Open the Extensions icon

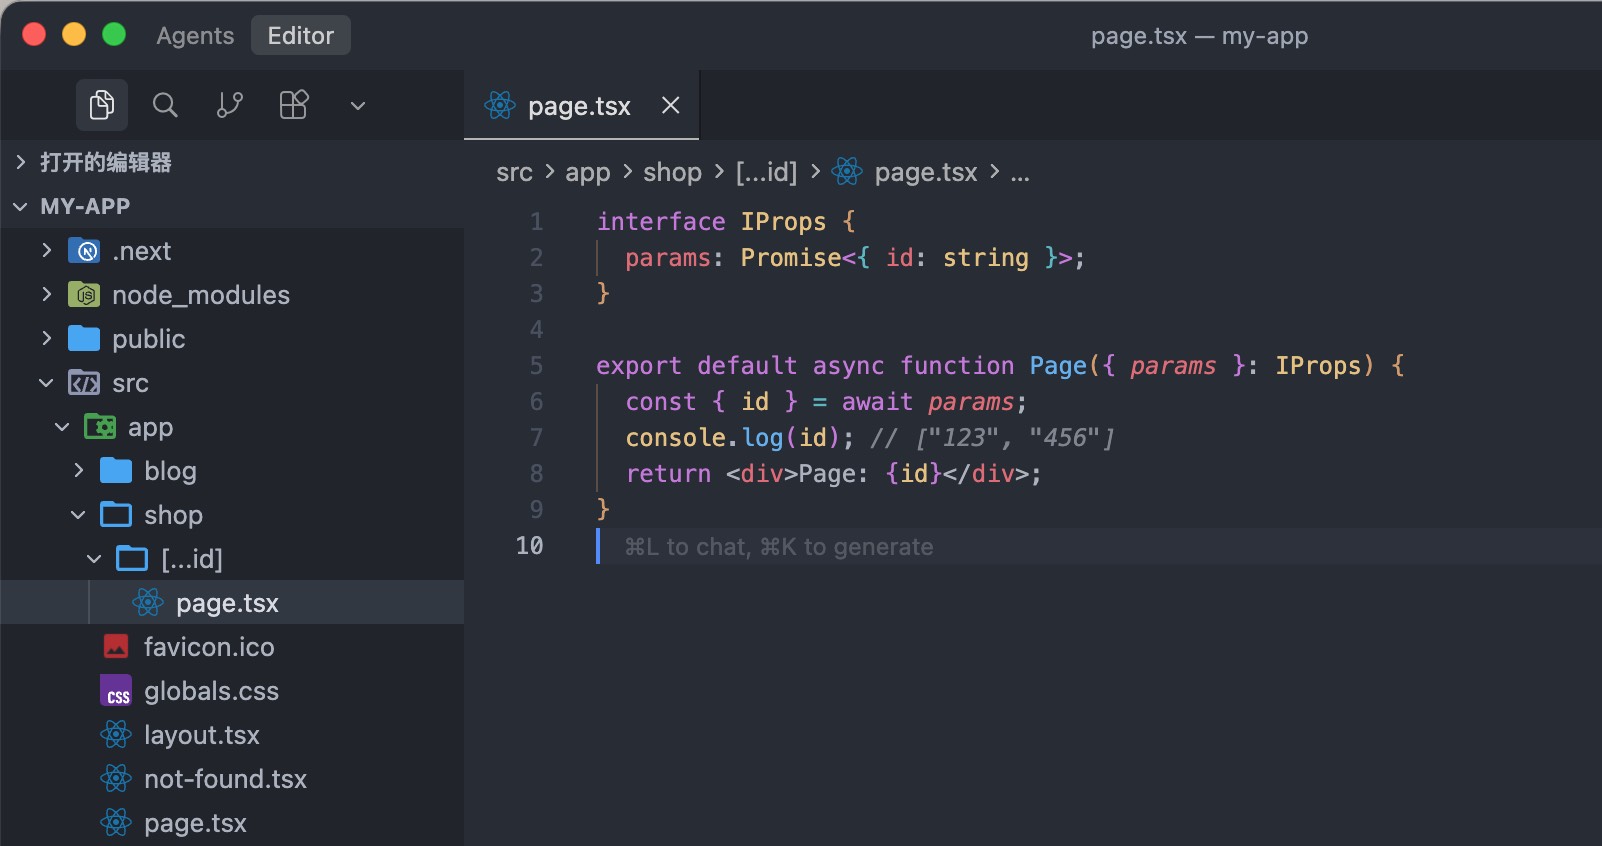(x=294, y=105)
